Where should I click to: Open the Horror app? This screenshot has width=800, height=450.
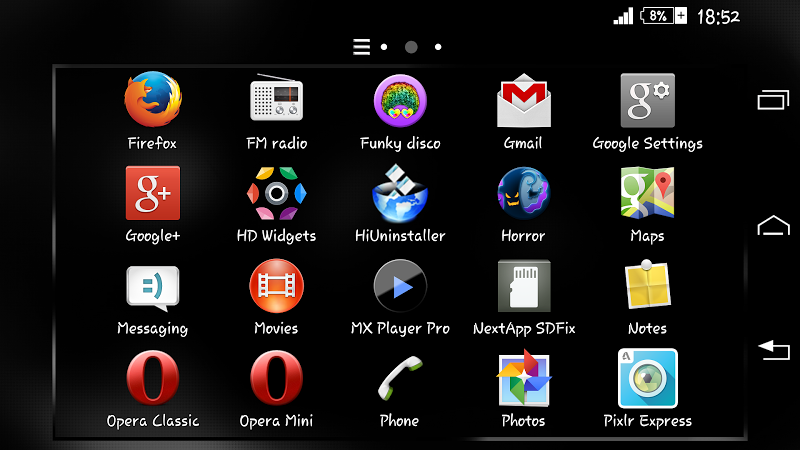coord(523,193)
